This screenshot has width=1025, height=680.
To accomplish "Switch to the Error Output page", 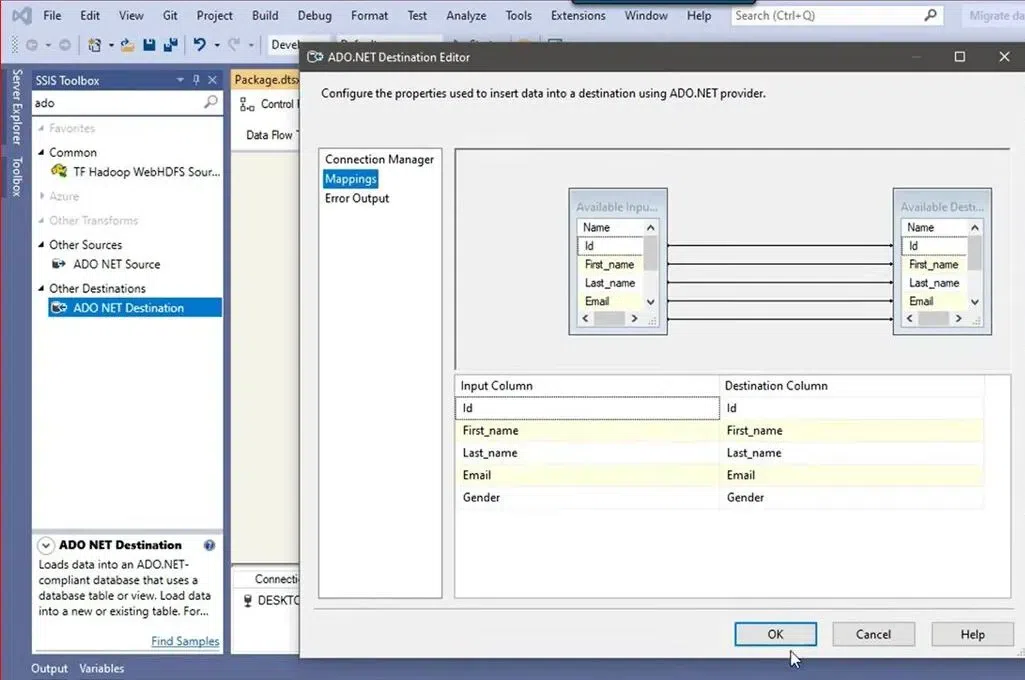I will [357, 198].
